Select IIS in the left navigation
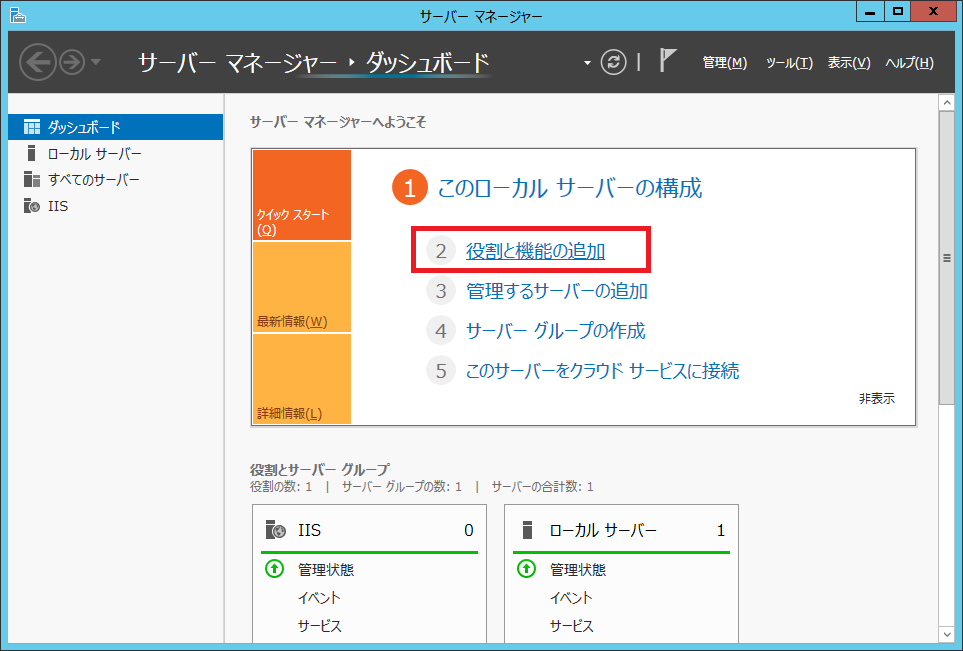Viewport: 963px width, 651px height. 58,206
